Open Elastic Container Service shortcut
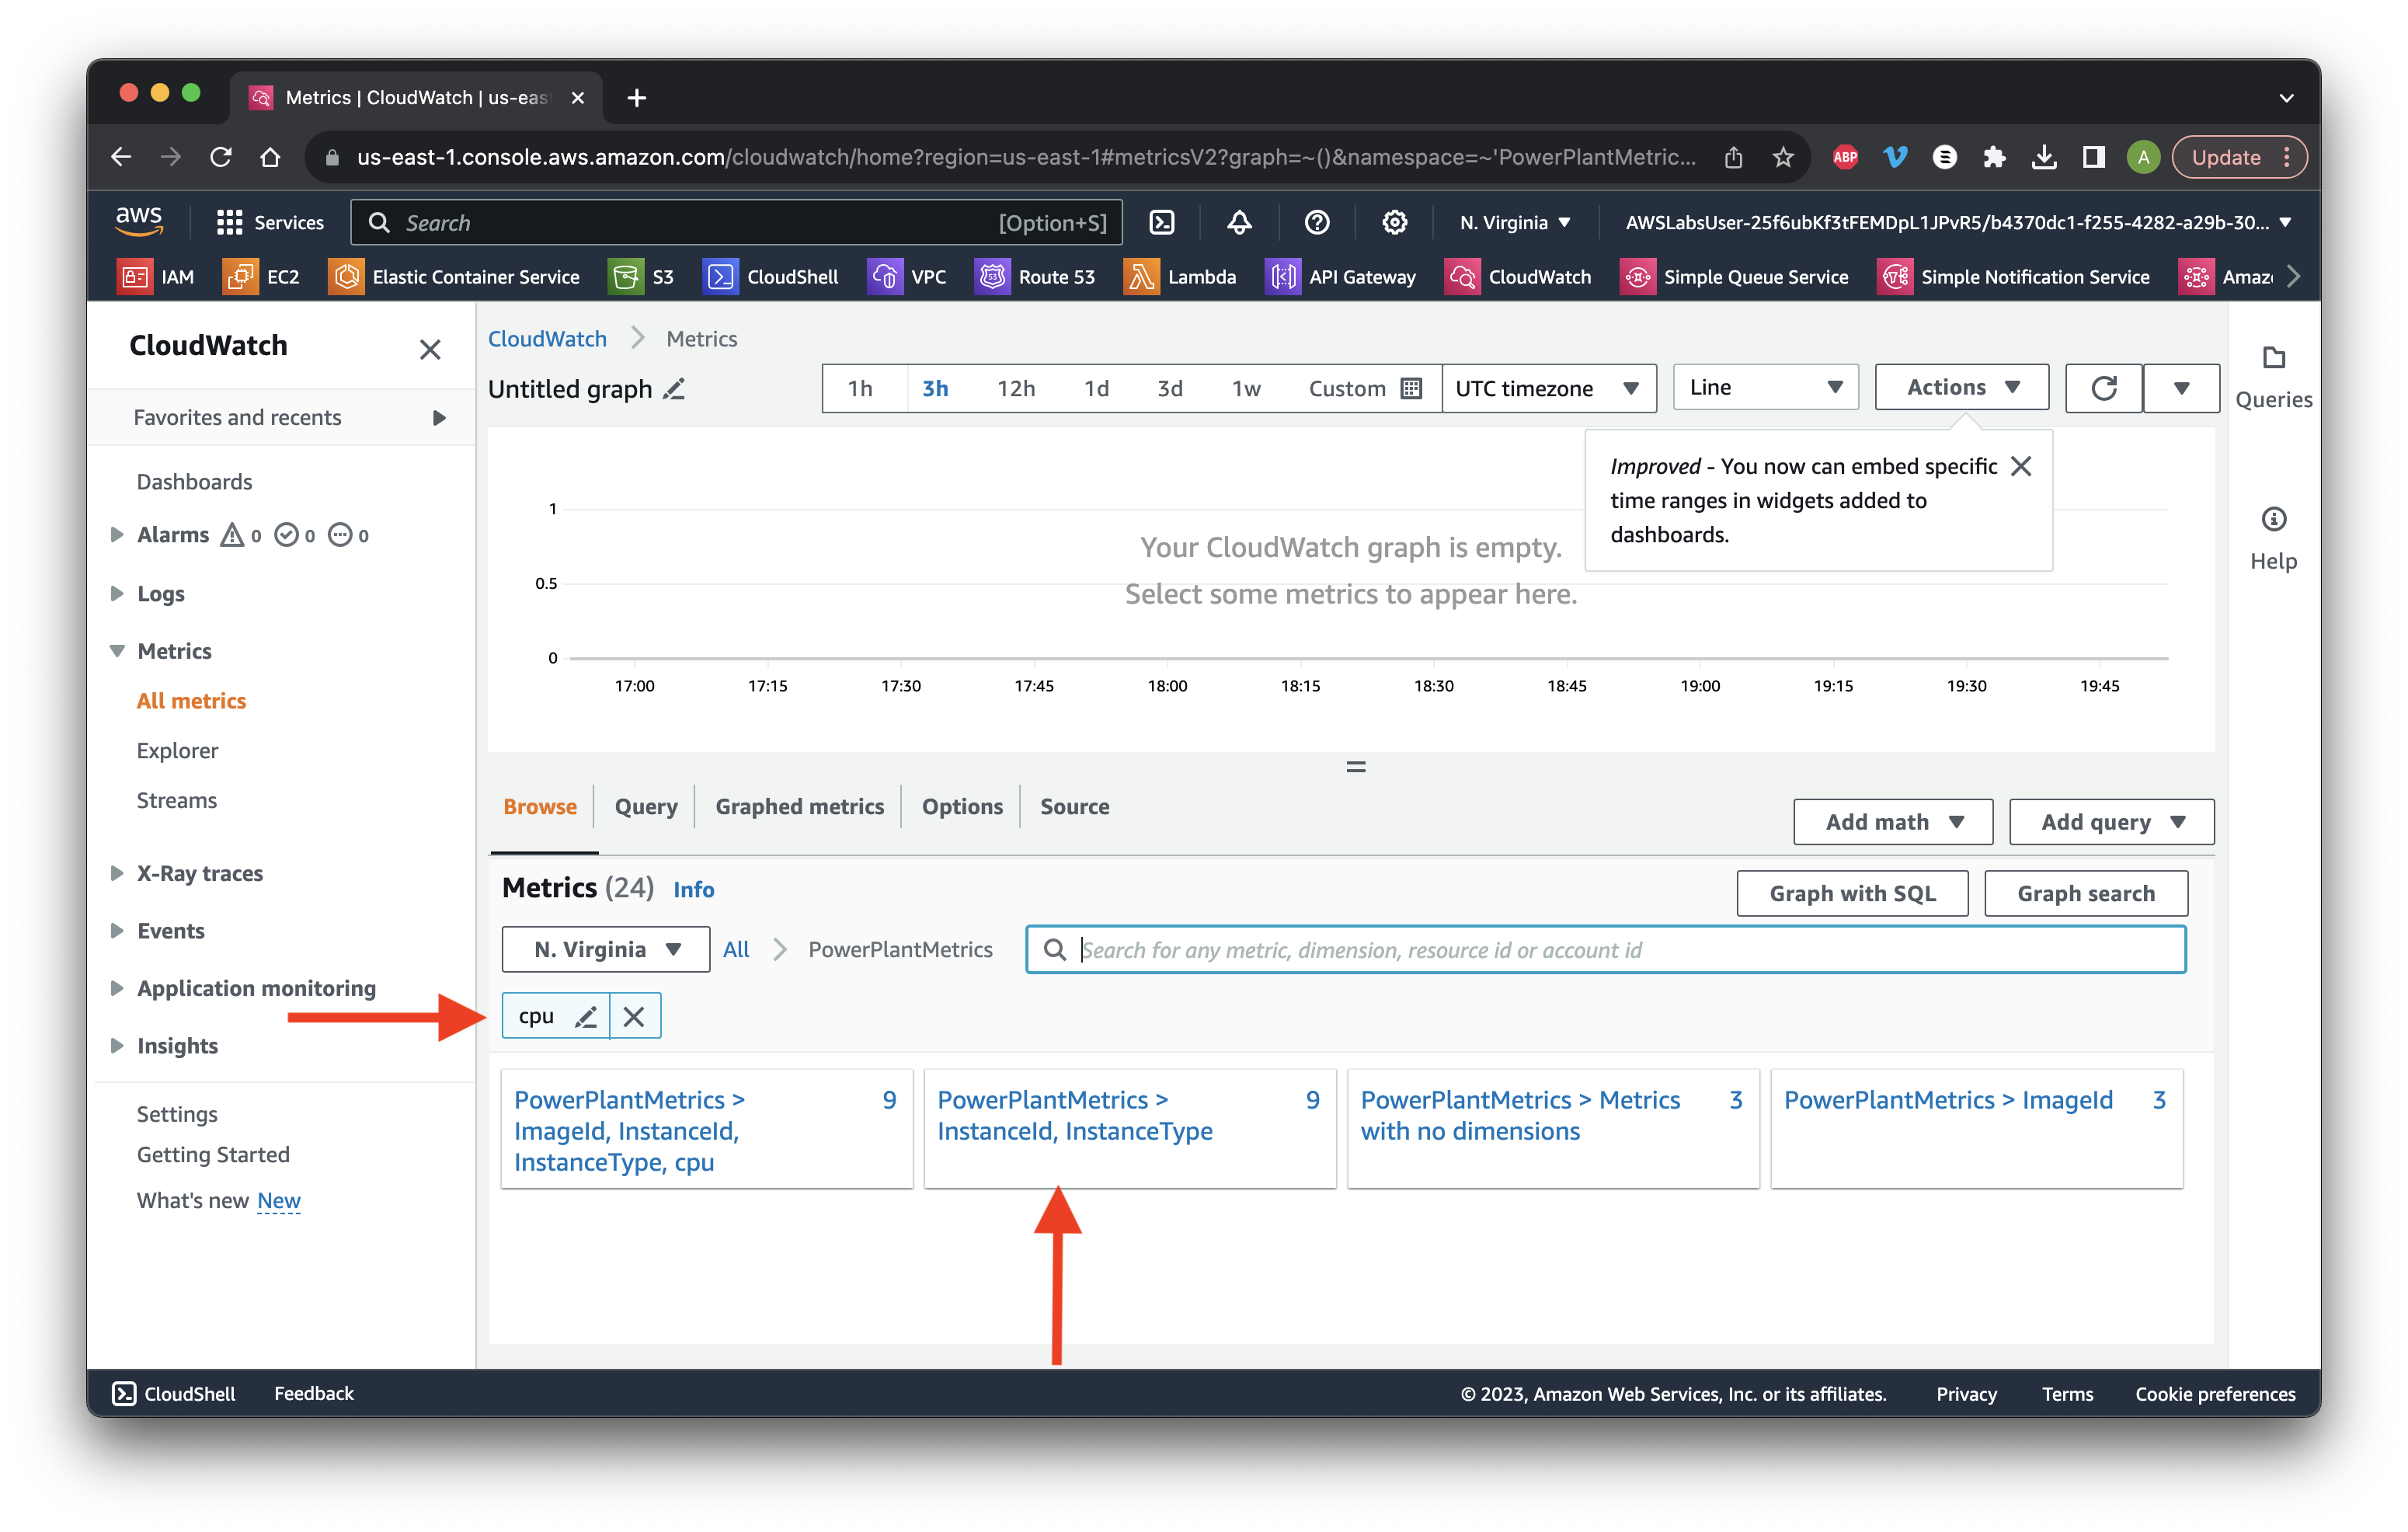Viewport: 2408px width, 1532px height. coord(454,277)
